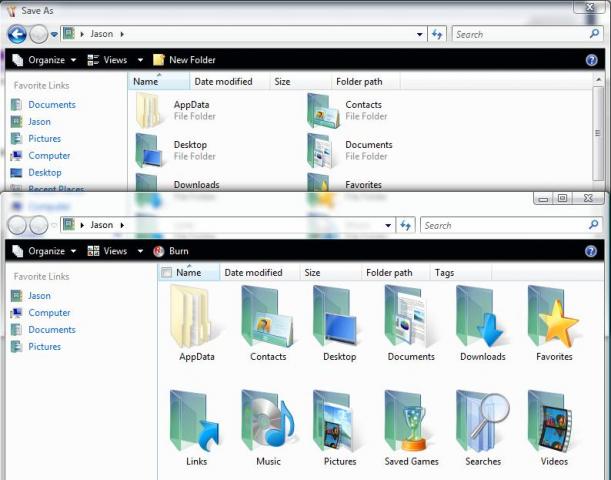611x480 pixels.
Task: Select Links folder icon in Explorer
Action: tap(196, 428)
